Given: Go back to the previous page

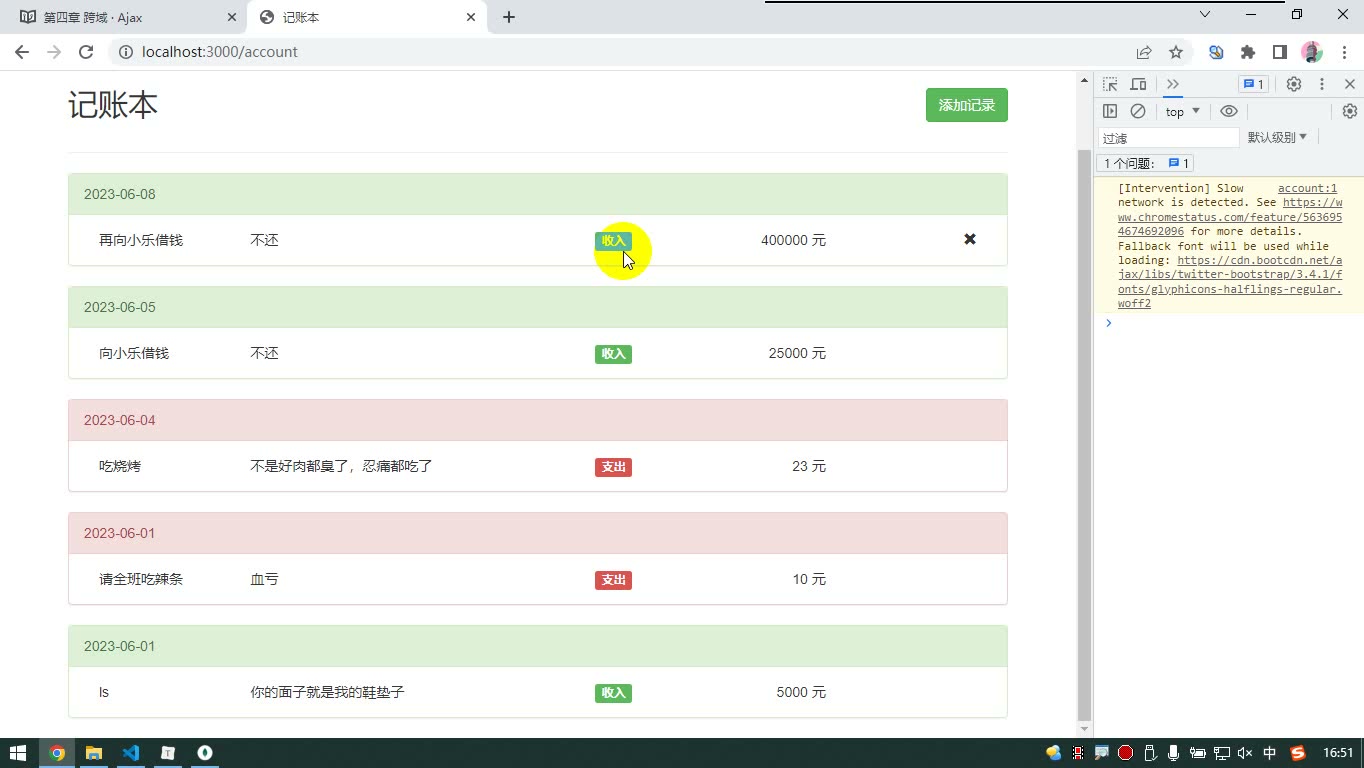Looking at the screenshot, I should pos(22,52).
